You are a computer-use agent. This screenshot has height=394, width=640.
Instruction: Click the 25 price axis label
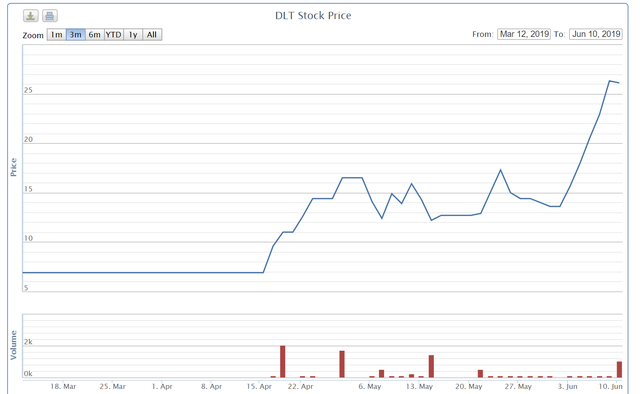click(x=28, y=90)
